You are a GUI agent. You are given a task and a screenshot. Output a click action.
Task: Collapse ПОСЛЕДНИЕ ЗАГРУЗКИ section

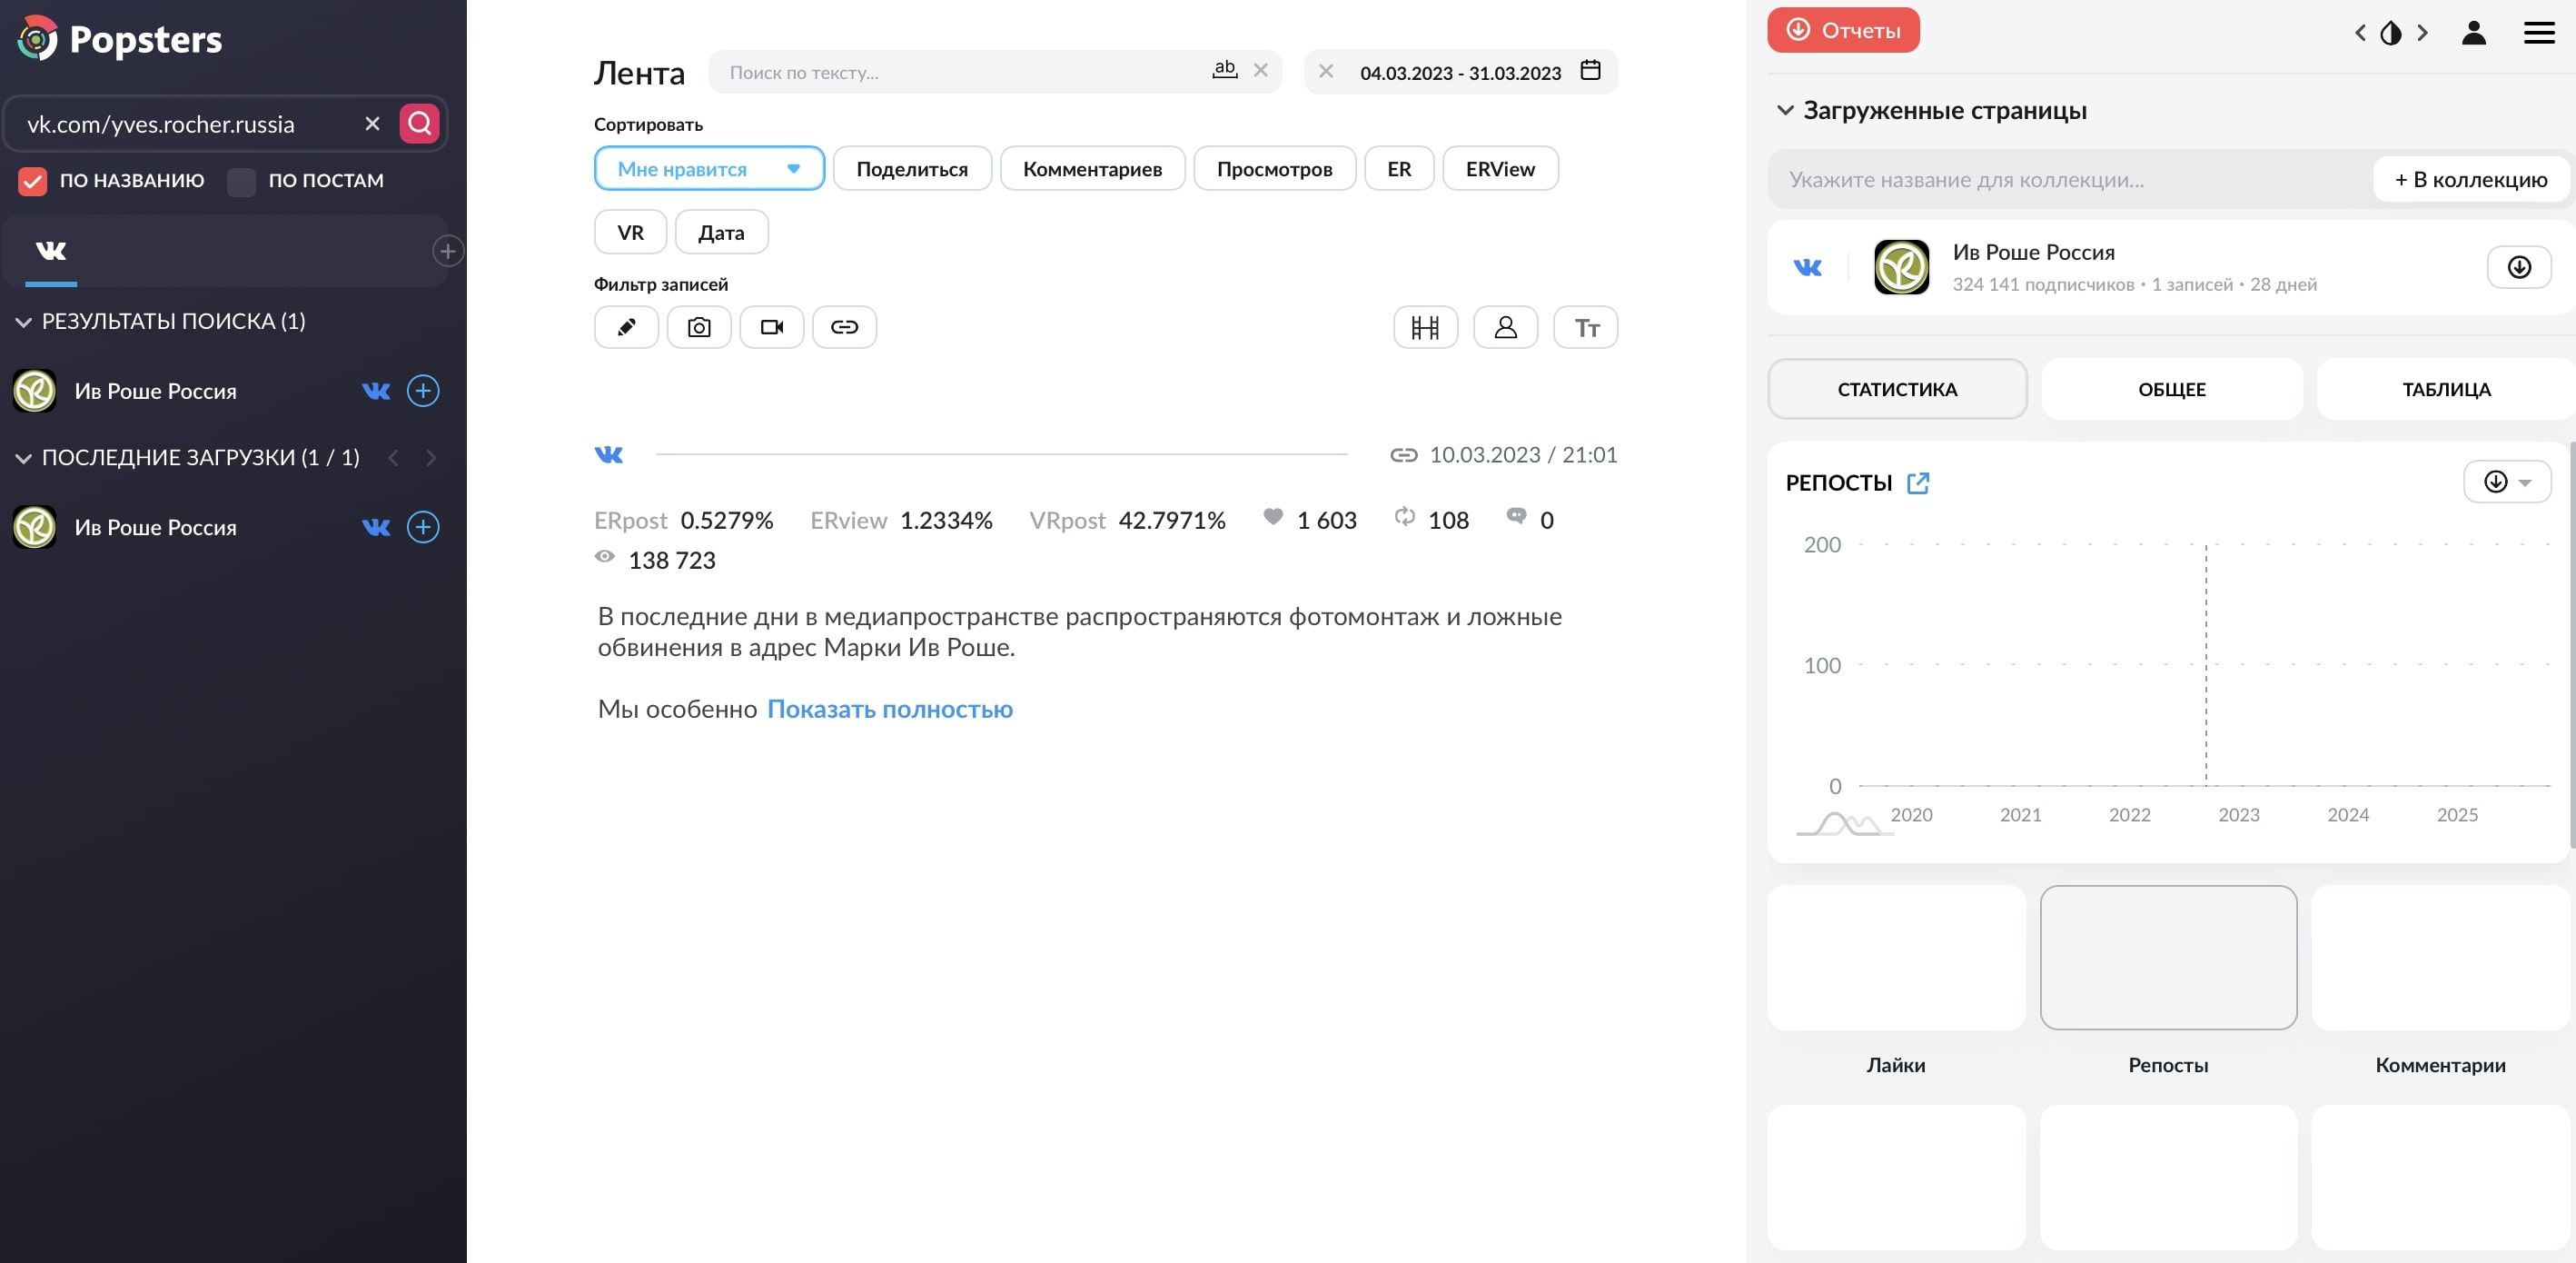[x=23, y=458]
